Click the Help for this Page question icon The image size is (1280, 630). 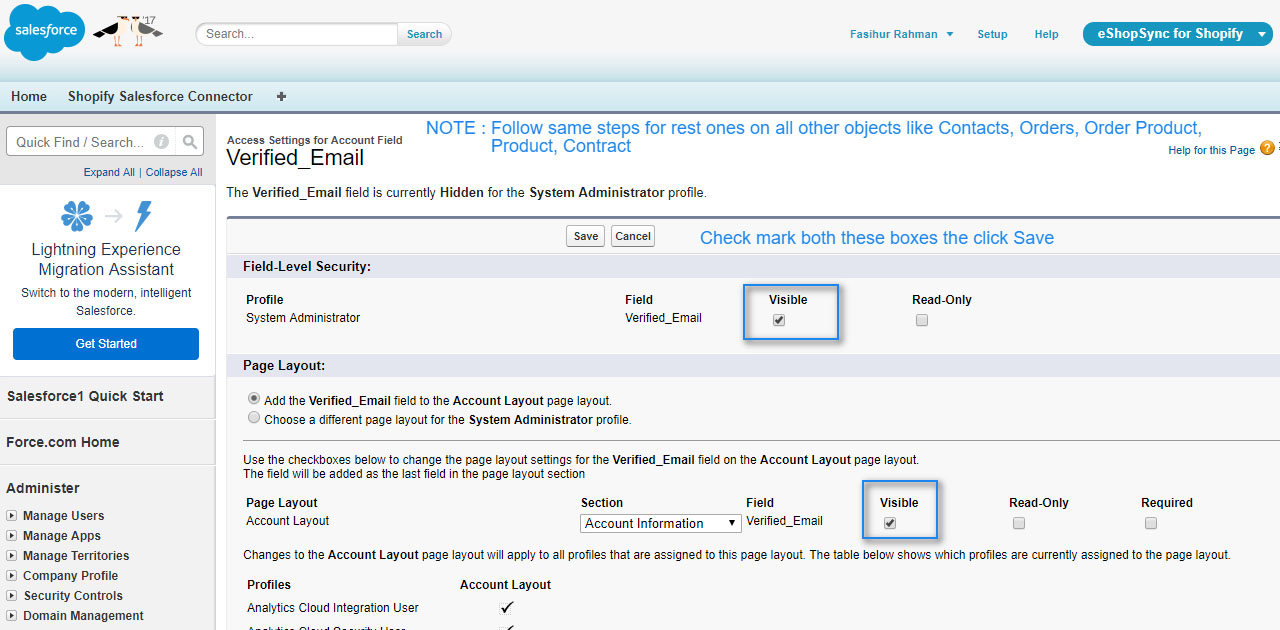click(x=1267, y=149)
